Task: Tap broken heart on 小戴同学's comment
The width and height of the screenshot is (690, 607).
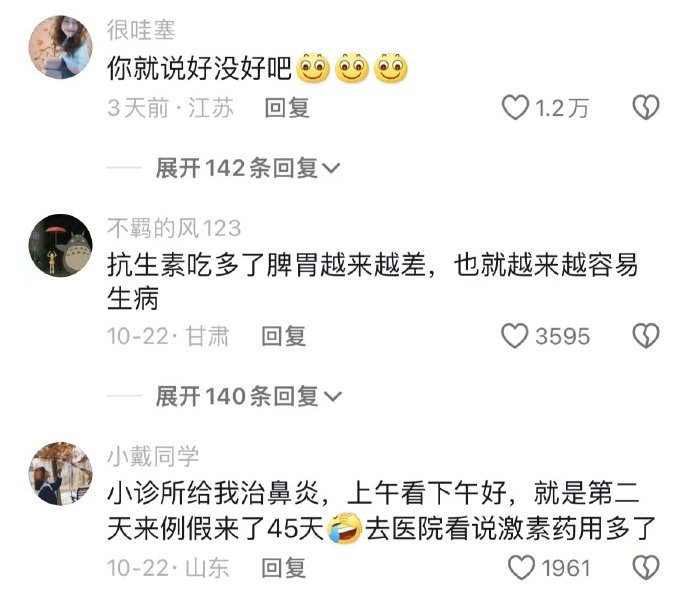Action: [x=646, y=568]
